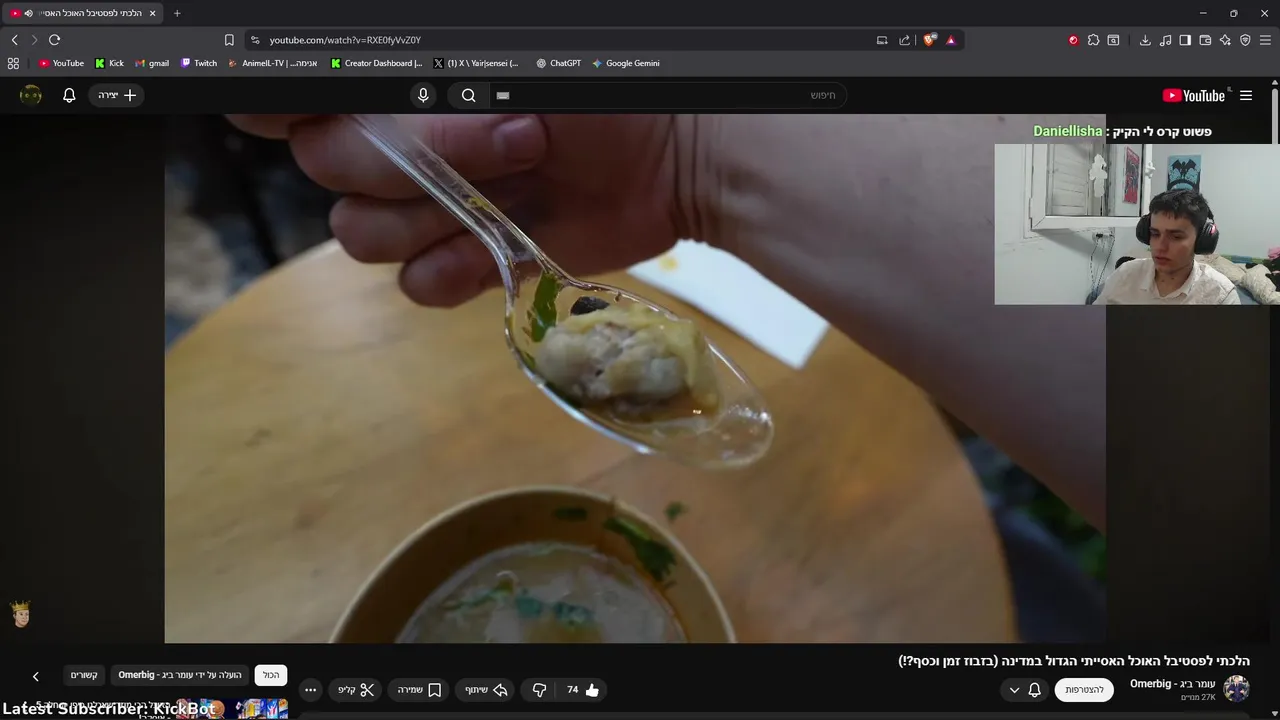Open the gmail bookmark
Viewport: 1280px width, 720px height.
tap(152, 63)
